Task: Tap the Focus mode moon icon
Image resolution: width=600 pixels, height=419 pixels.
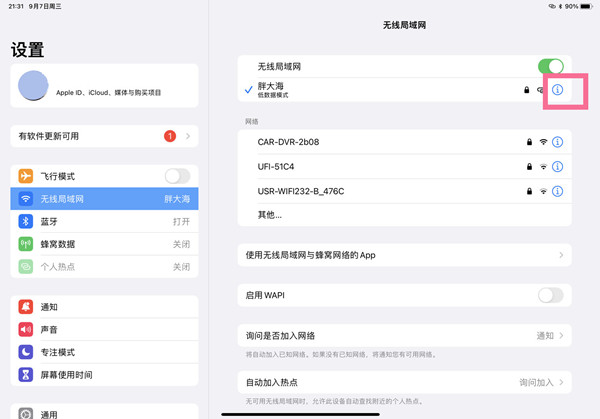Action: tap(26, 352)
